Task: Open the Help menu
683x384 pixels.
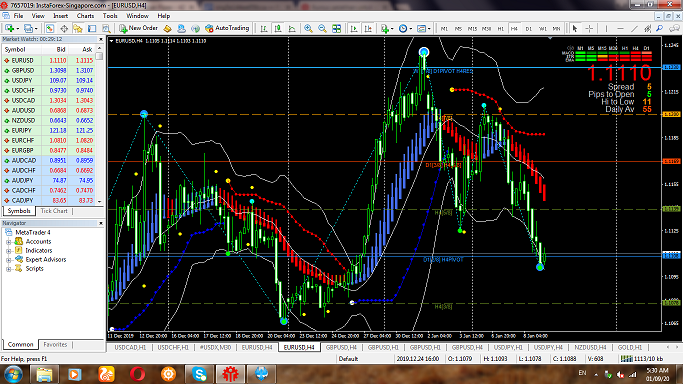Action: point(164,16)
